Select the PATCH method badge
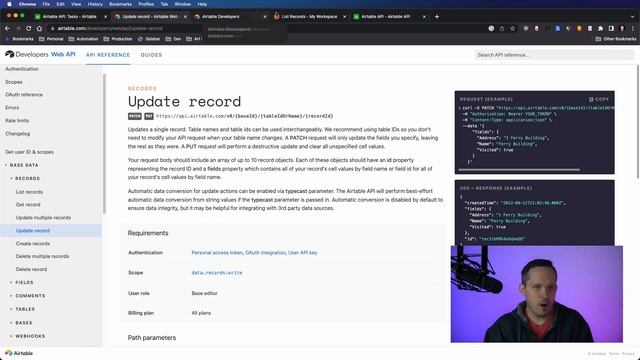Viewport: 640px width, 360px height. [x=135, y=116]
